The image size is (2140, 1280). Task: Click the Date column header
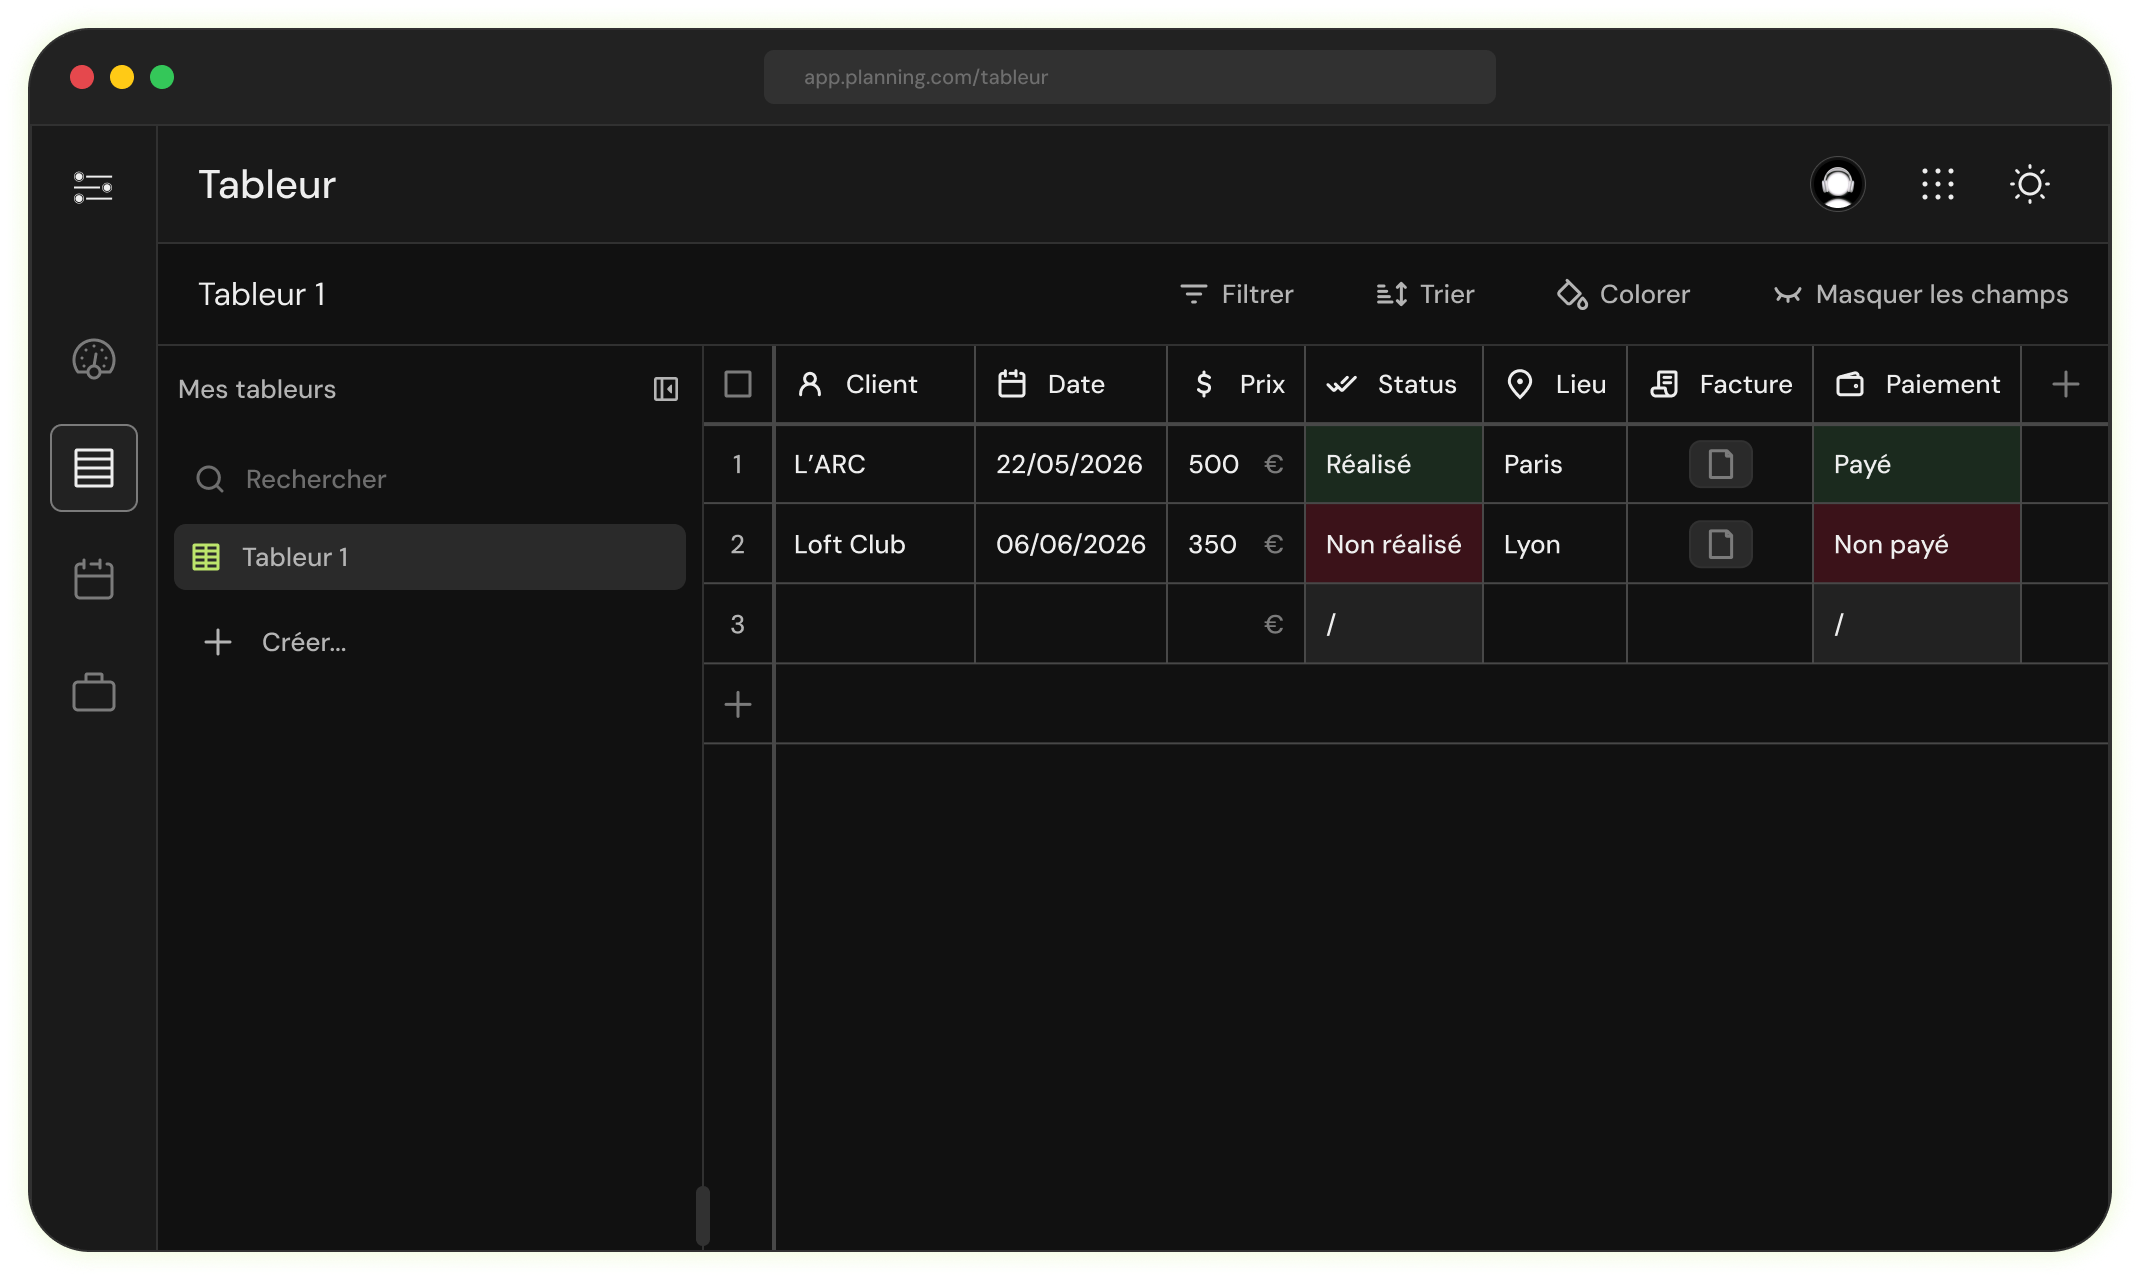pos(1071,384)
